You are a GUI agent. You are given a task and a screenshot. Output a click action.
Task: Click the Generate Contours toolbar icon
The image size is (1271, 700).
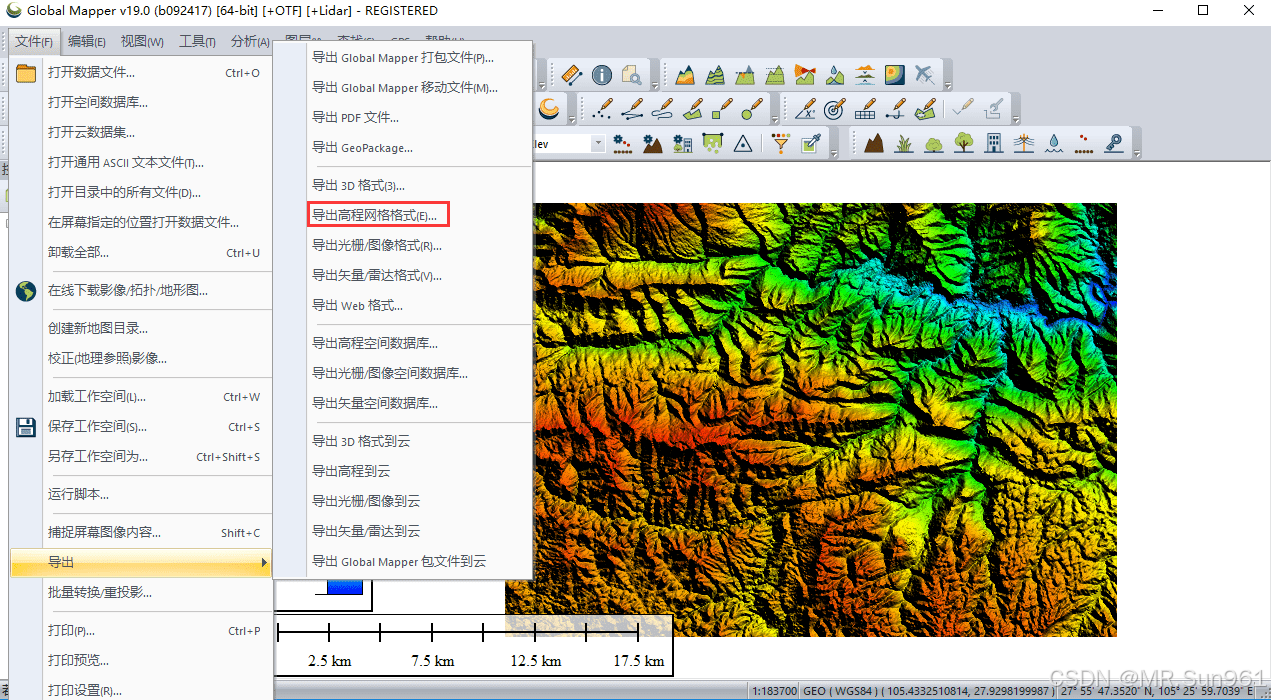click(715, 75)
